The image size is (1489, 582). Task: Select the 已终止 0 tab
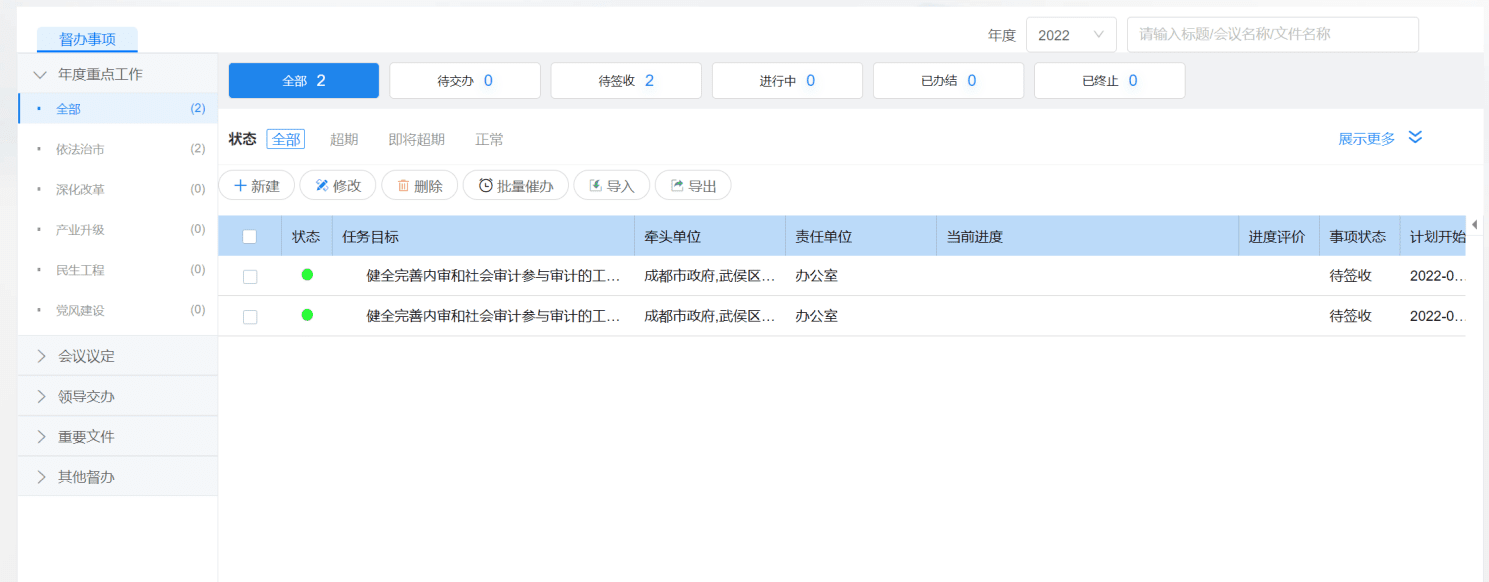click(x=1110, y=81)
